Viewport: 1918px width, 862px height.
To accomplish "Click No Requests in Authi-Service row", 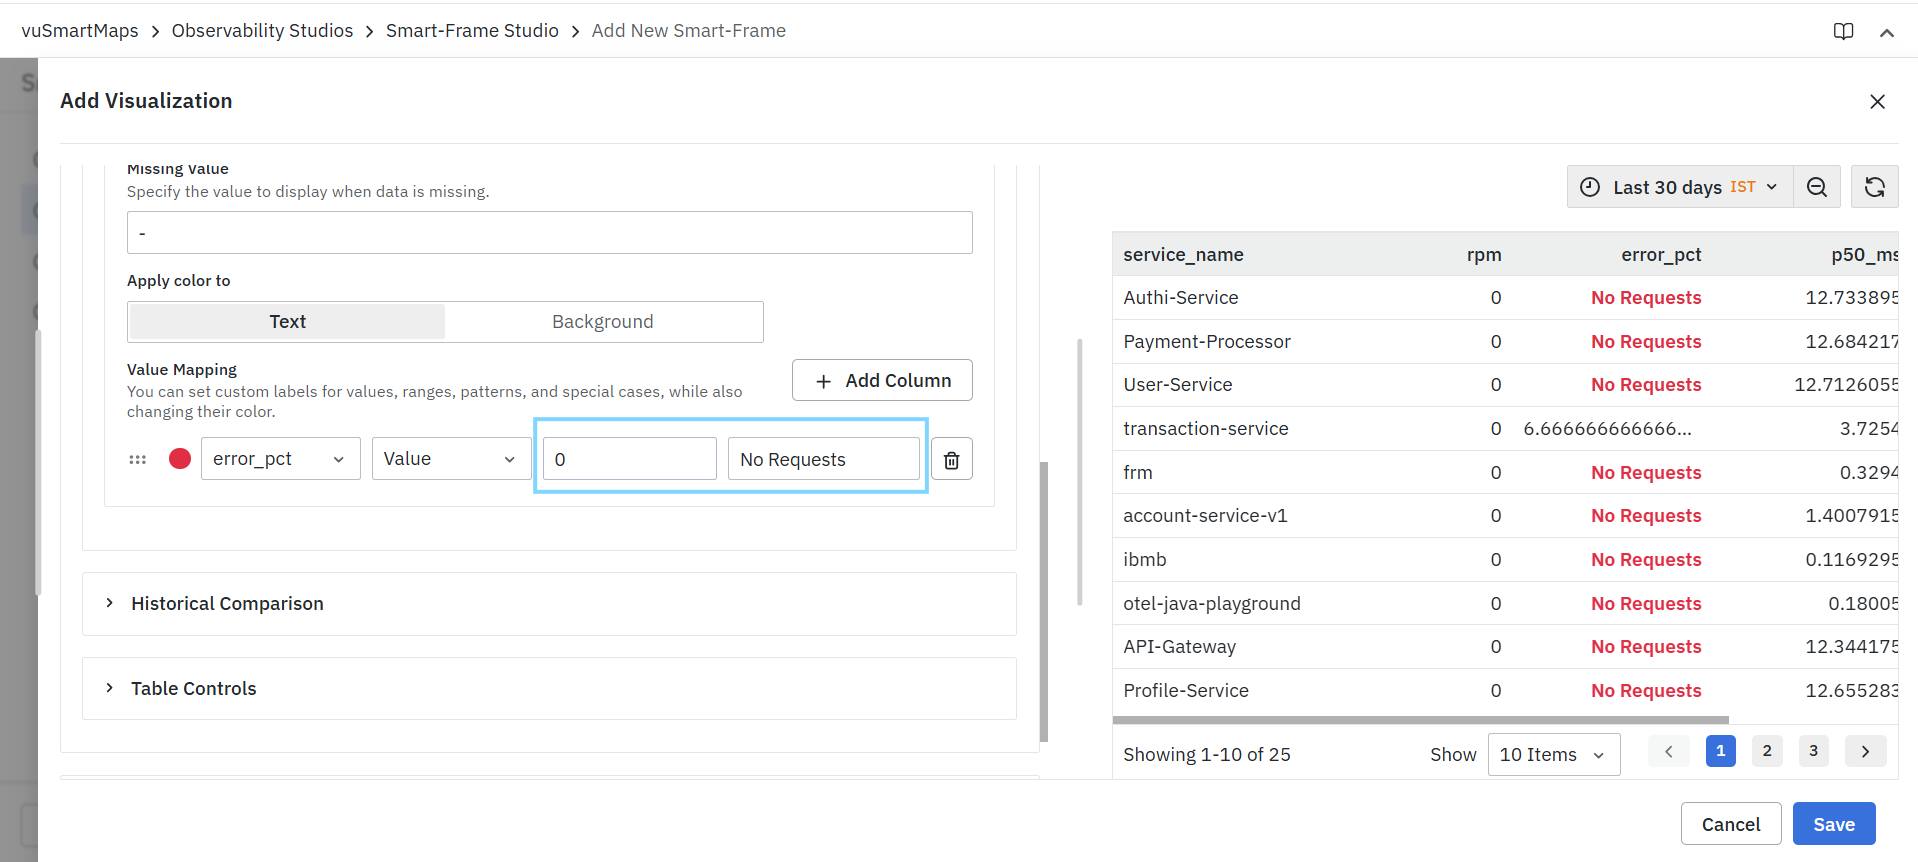I will [1646, 298].
